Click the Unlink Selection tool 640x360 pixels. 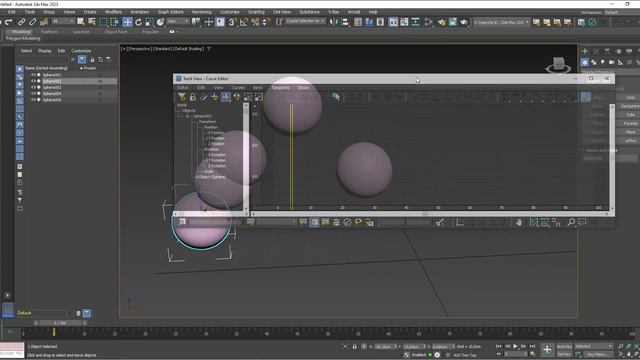33,22
